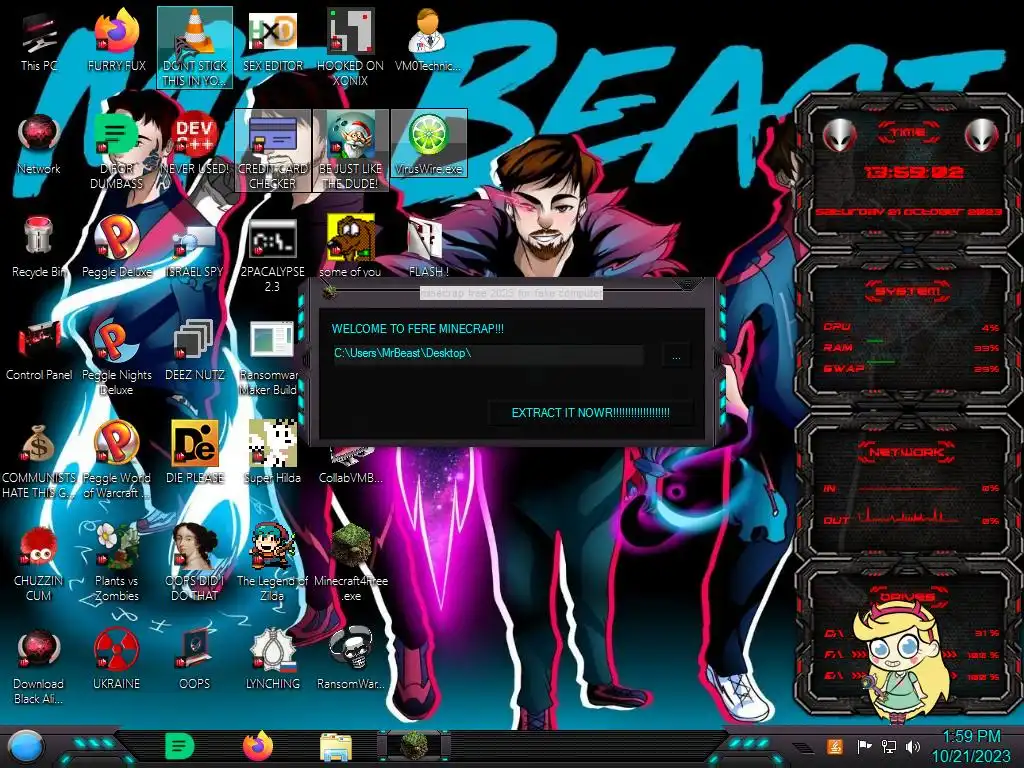Open the Network desktop icon
Screen dimensions: 1024x768
tap(39, 144)
